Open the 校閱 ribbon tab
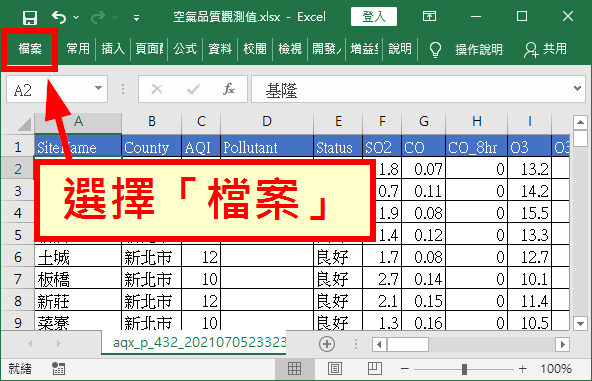 (x=255, y=49)
